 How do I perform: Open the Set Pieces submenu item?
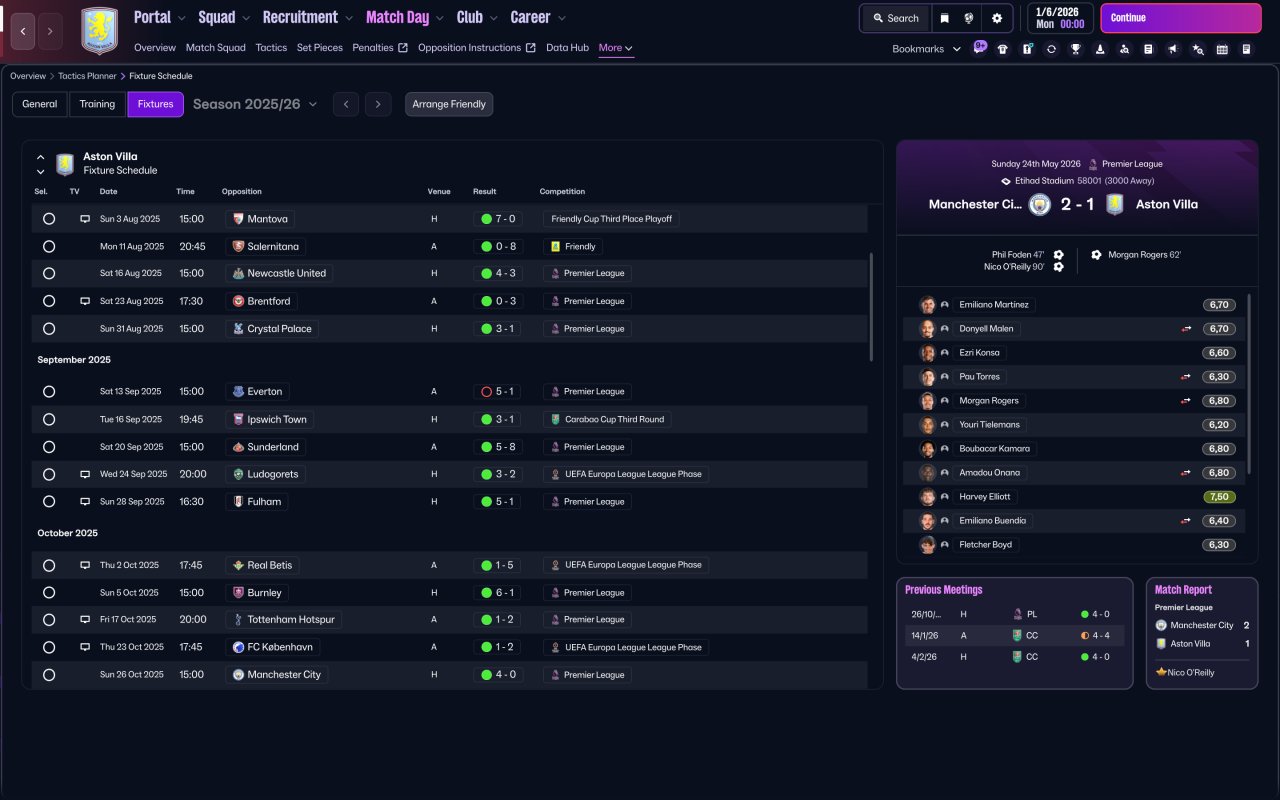(320, 48)
